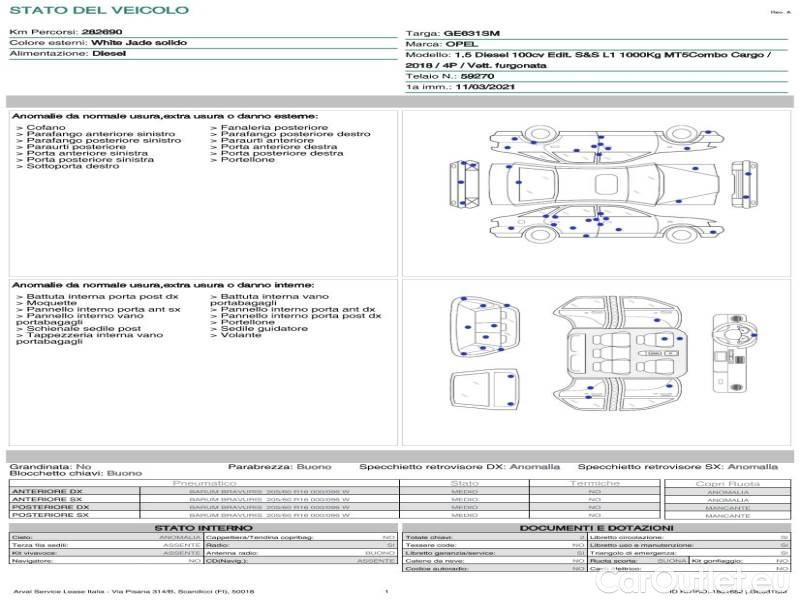The width and height of the screenshot is (800, 600).
Task: Select the Telaio N. 59270 value
Action: tap(477, 76)
